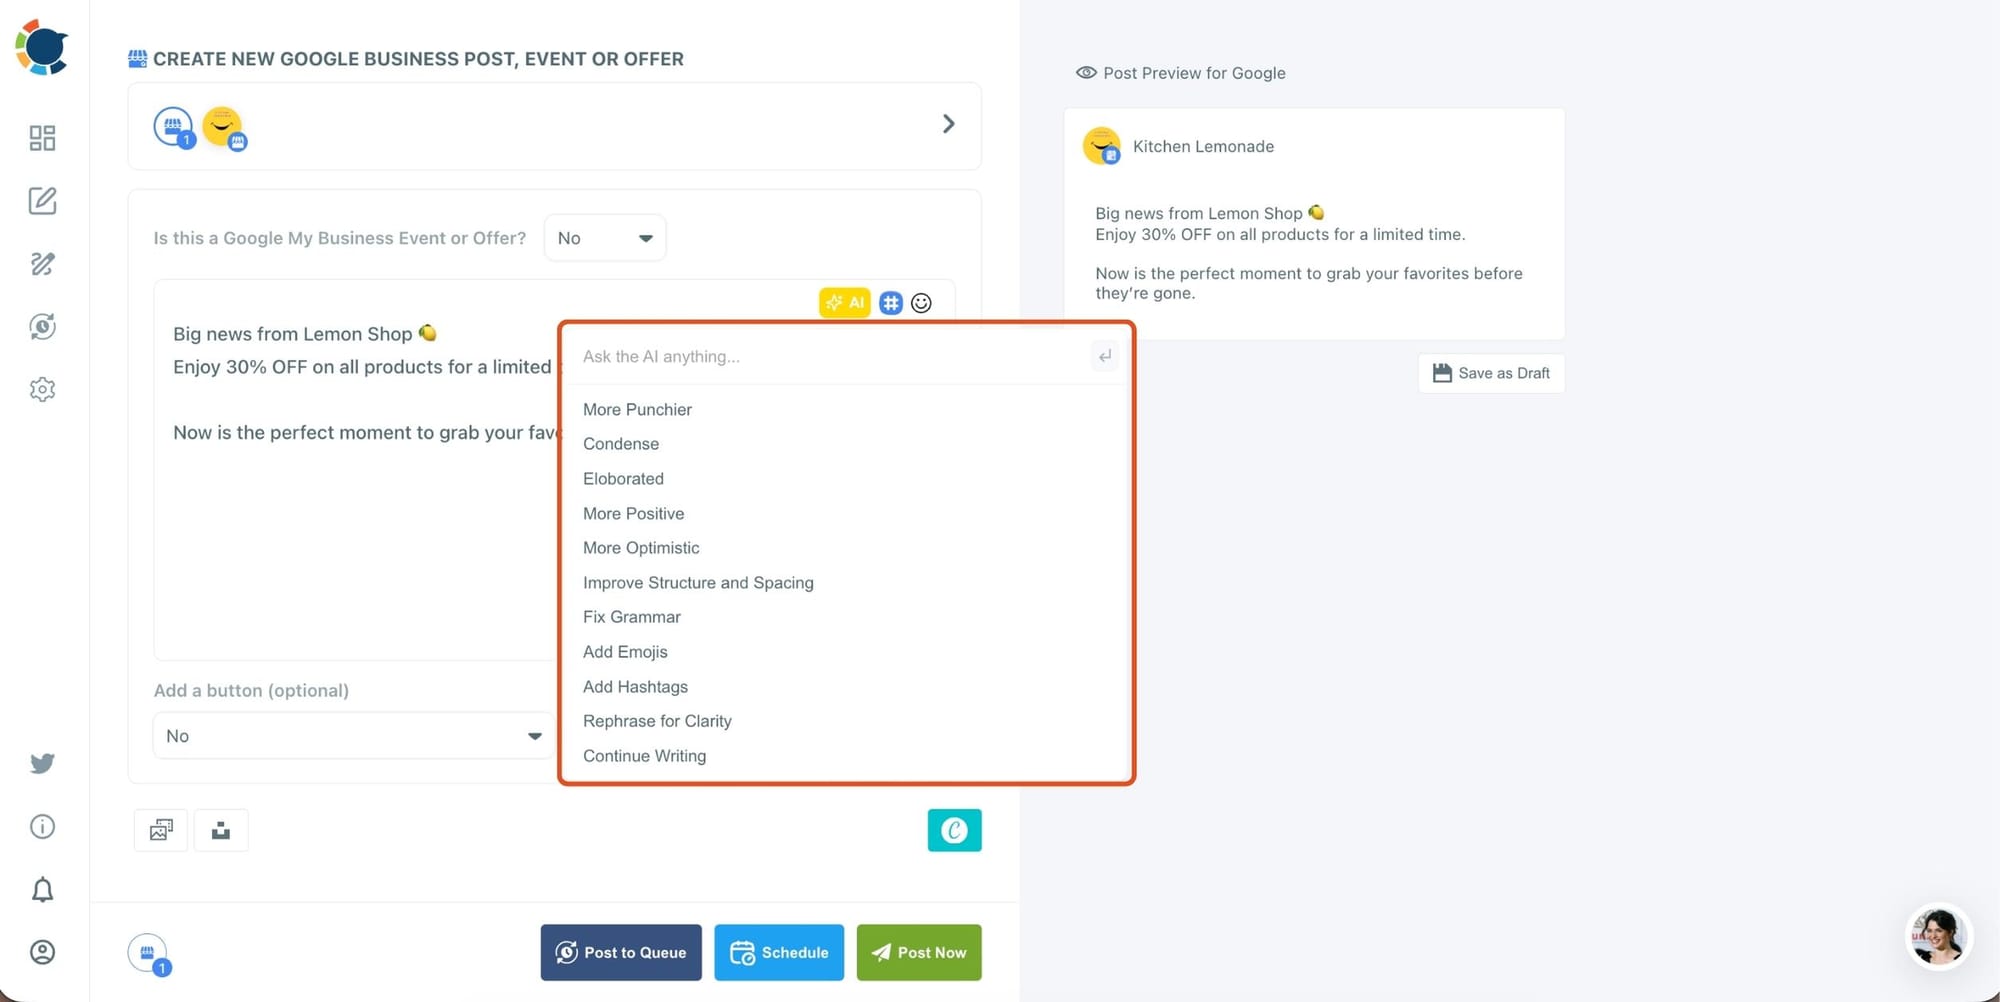
Task: Select More Punchier from AI menu
Action: point(637,409)
